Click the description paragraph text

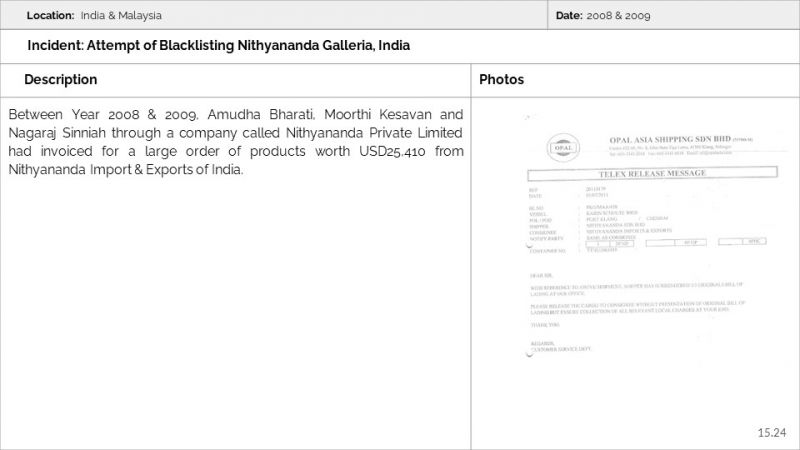click(235, 142)
